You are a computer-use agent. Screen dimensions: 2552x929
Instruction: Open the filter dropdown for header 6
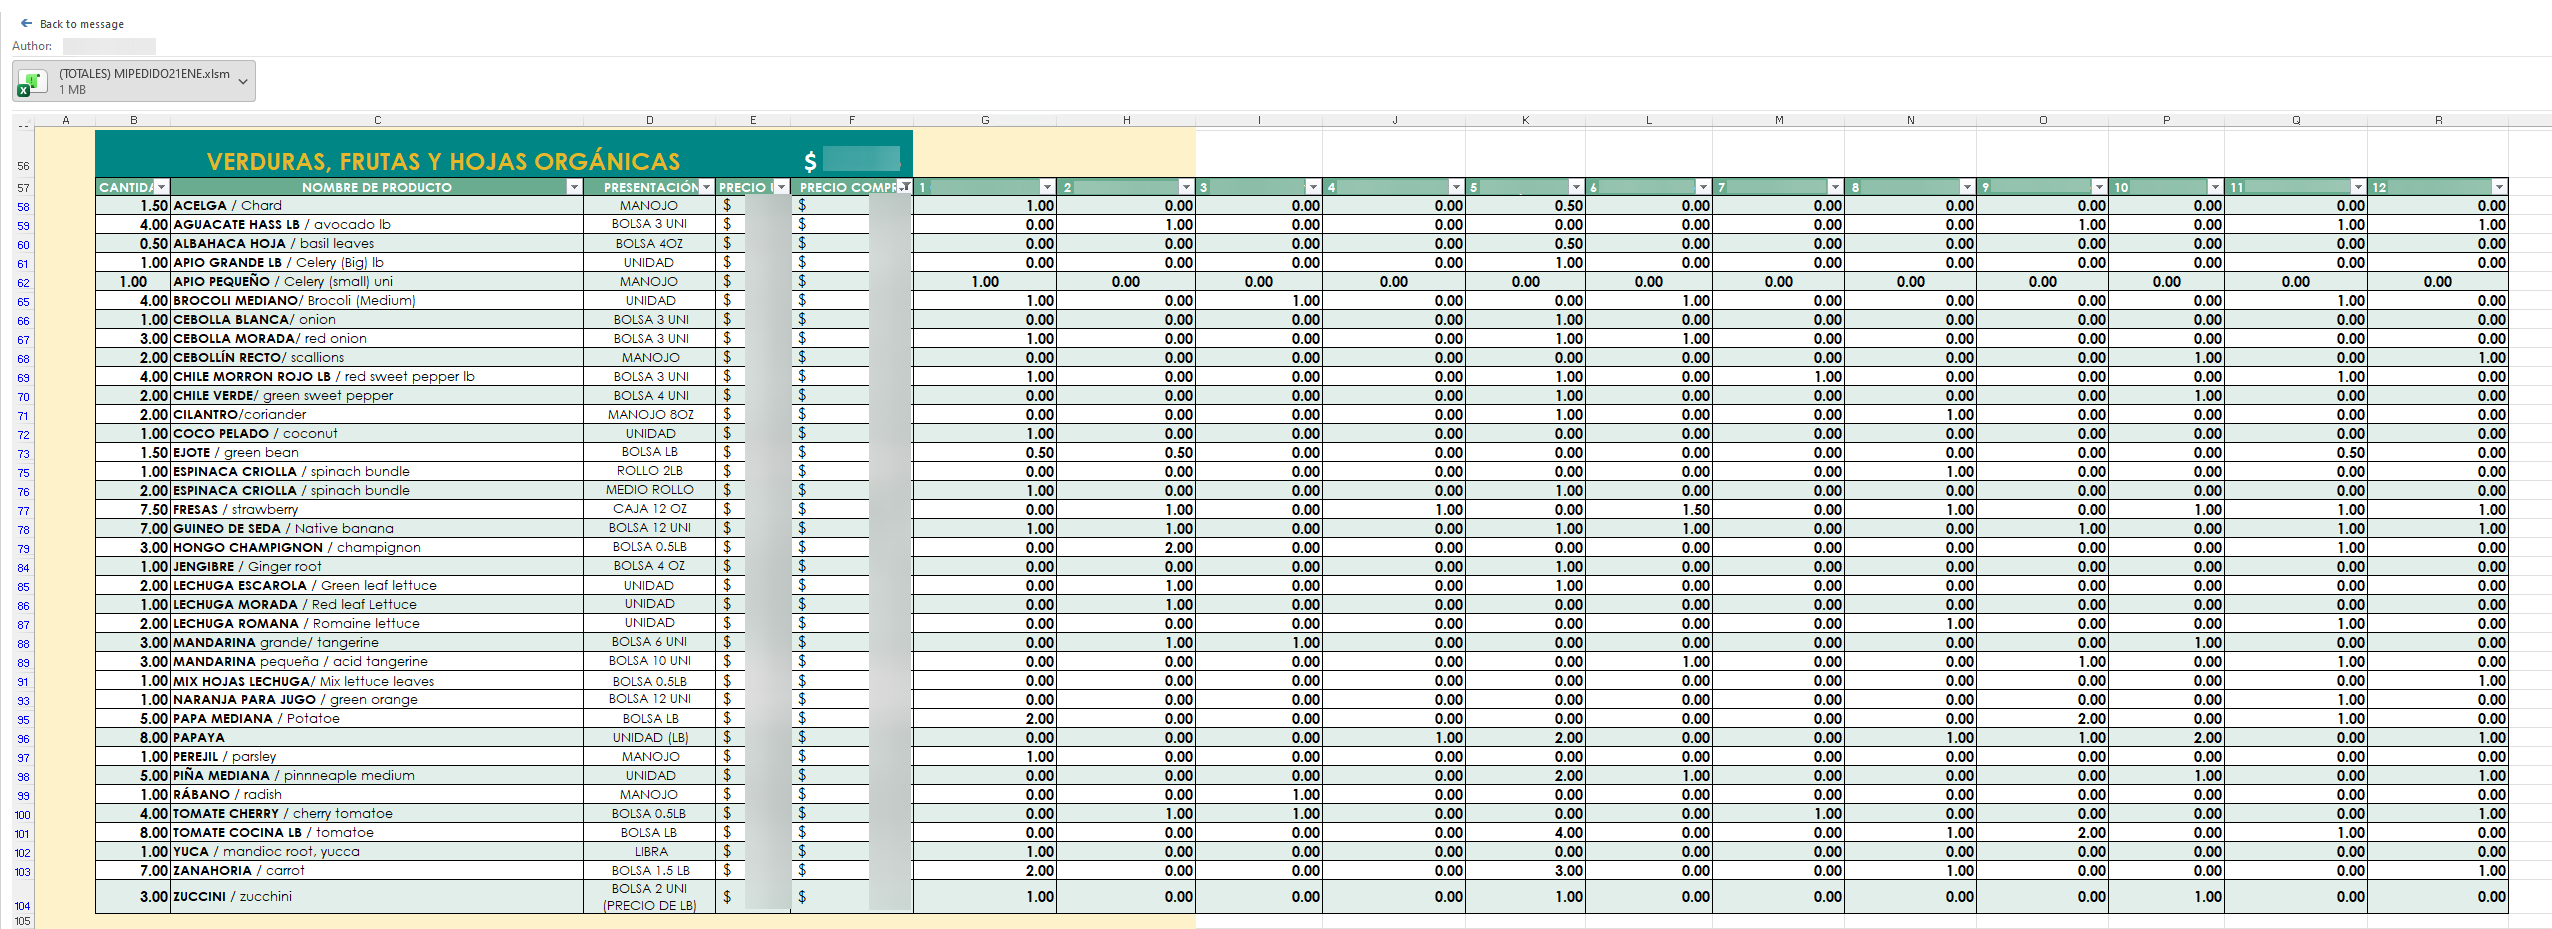(1703, 187)
